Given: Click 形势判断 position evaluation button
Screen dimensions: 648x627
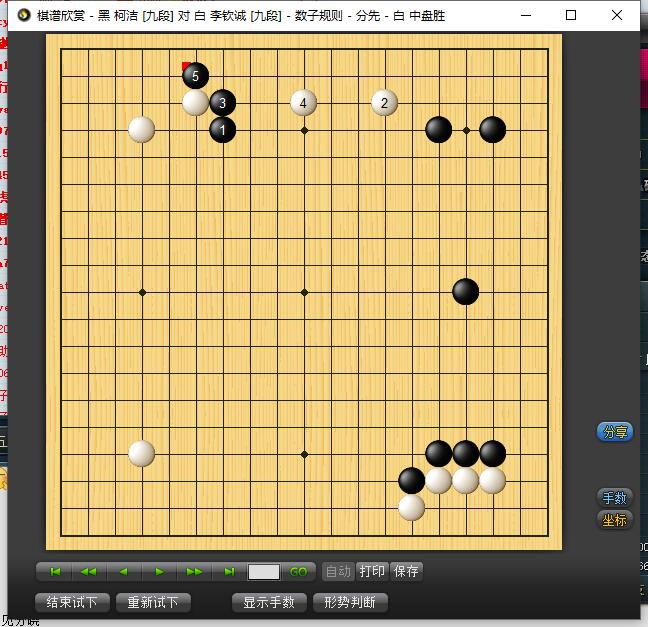Looking at the screenshot, I should click(350, 602).
